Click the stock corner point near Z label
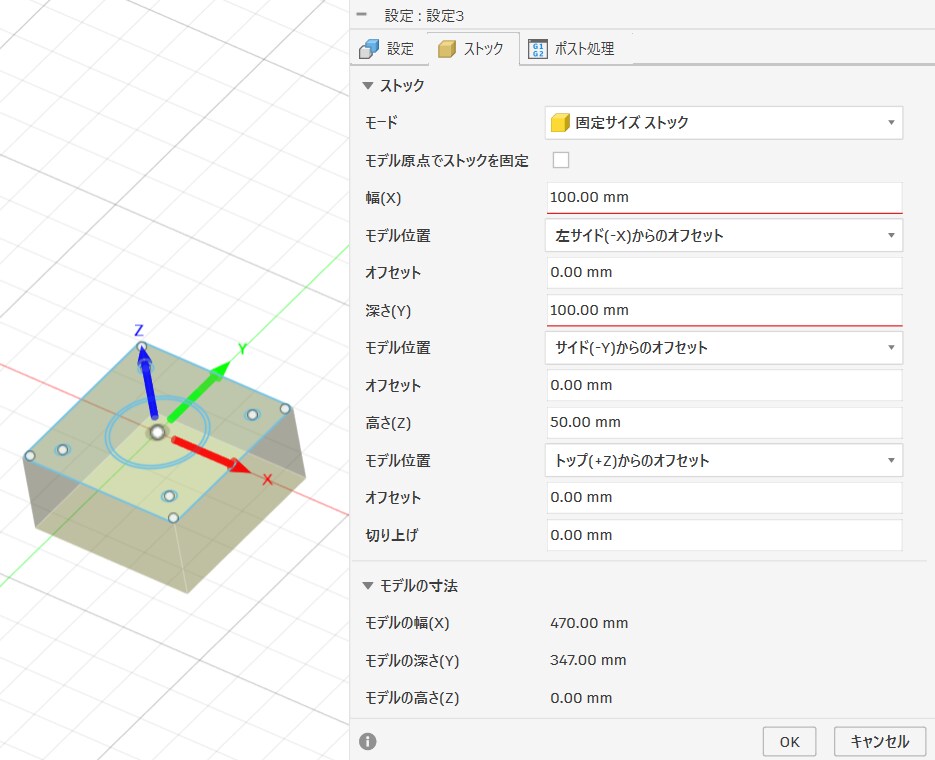 pyautogui.click(x=141, y=346)
